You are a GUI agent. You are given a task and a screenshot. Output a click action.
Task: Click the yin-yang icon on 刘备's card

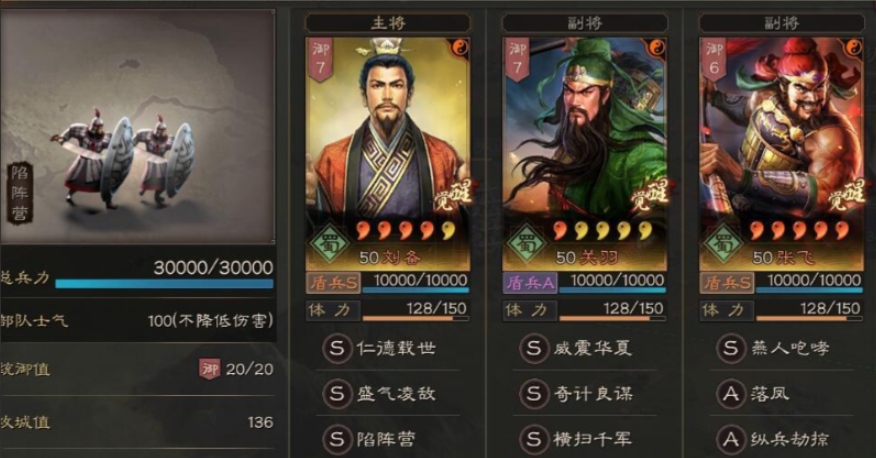click(x=461, y=47)
